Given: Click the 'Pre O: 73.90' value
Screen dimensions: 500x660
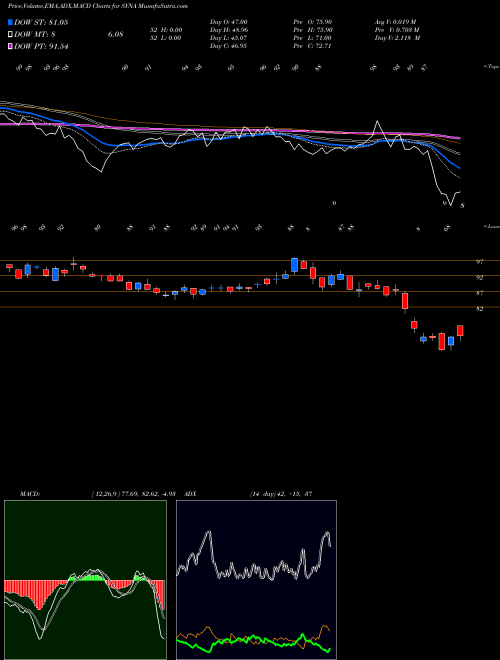Looking at the screenshot, I should 313,22.
